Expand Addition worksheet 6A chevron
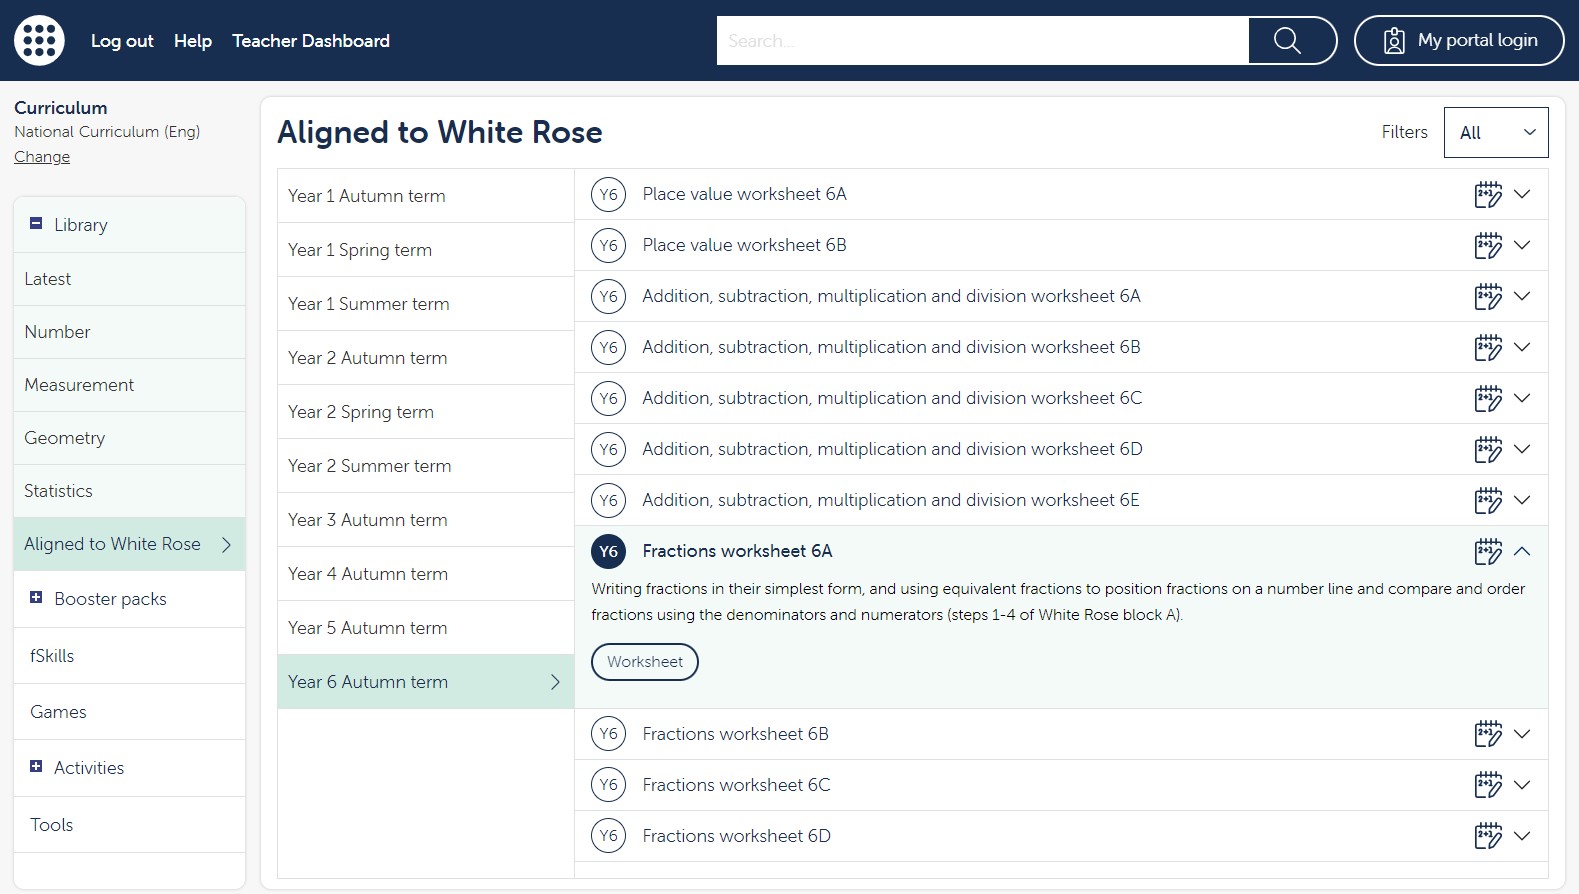 click(1522, 296)
